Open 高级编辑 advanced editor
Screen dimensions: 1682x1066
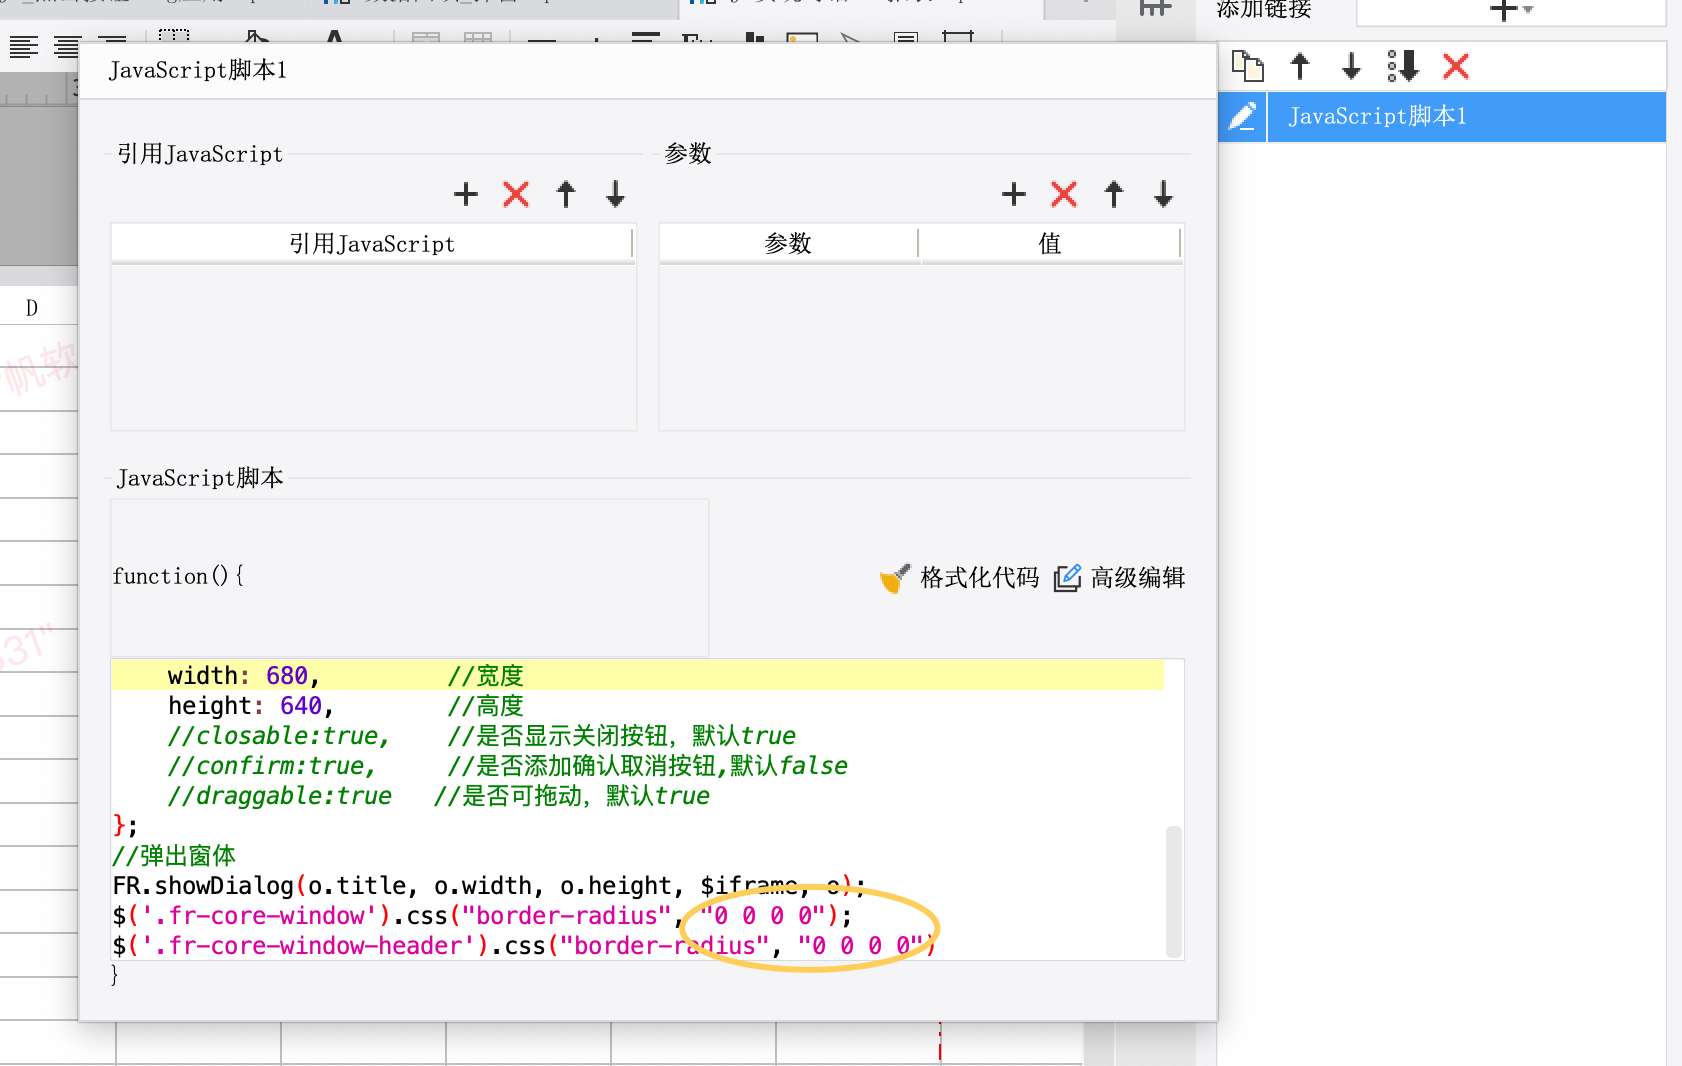coord(1120,578)
